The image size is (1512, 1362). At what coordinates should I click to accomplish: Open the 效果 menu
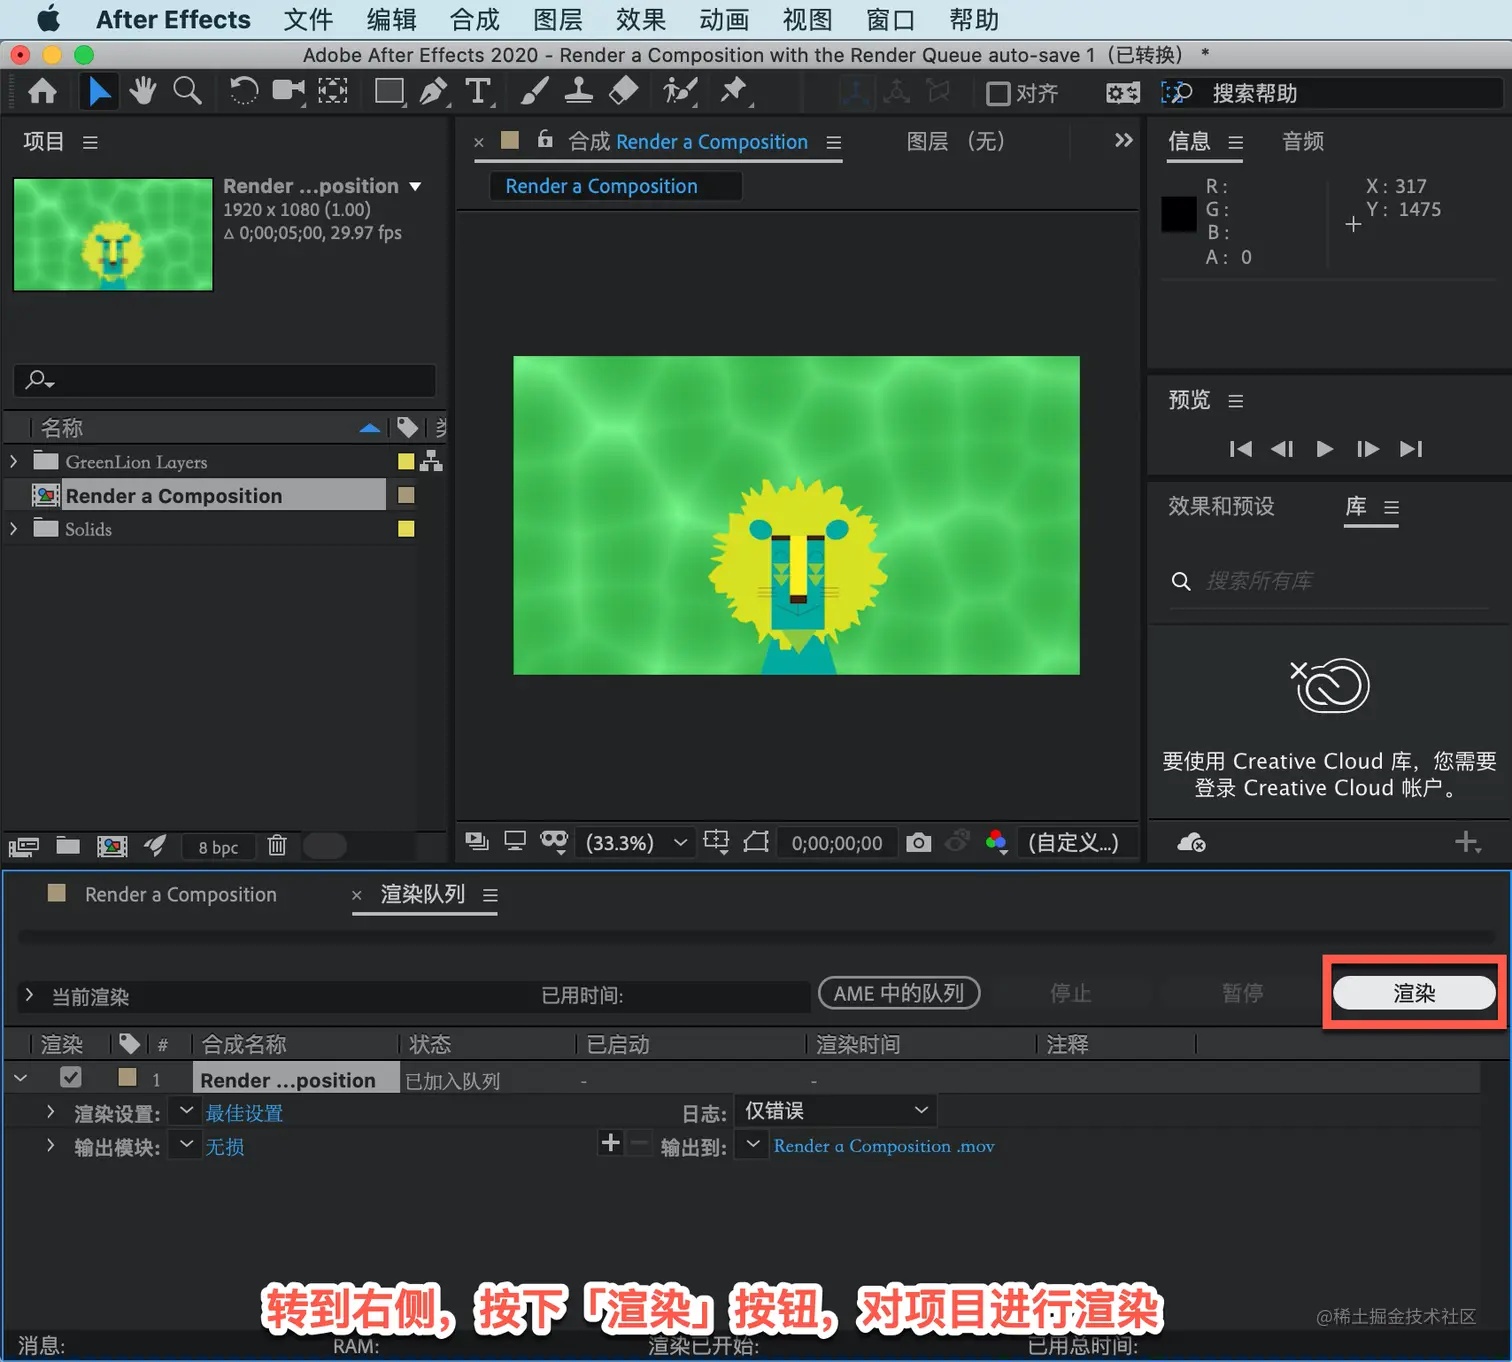point(641,19)
